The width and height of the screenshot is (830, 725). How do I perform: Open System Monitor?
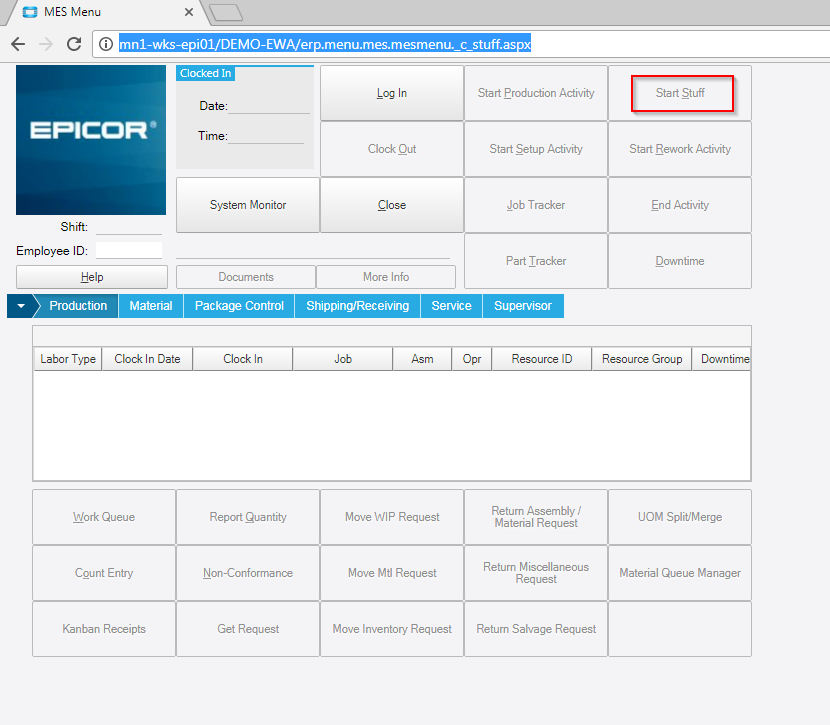pos(248,205)
